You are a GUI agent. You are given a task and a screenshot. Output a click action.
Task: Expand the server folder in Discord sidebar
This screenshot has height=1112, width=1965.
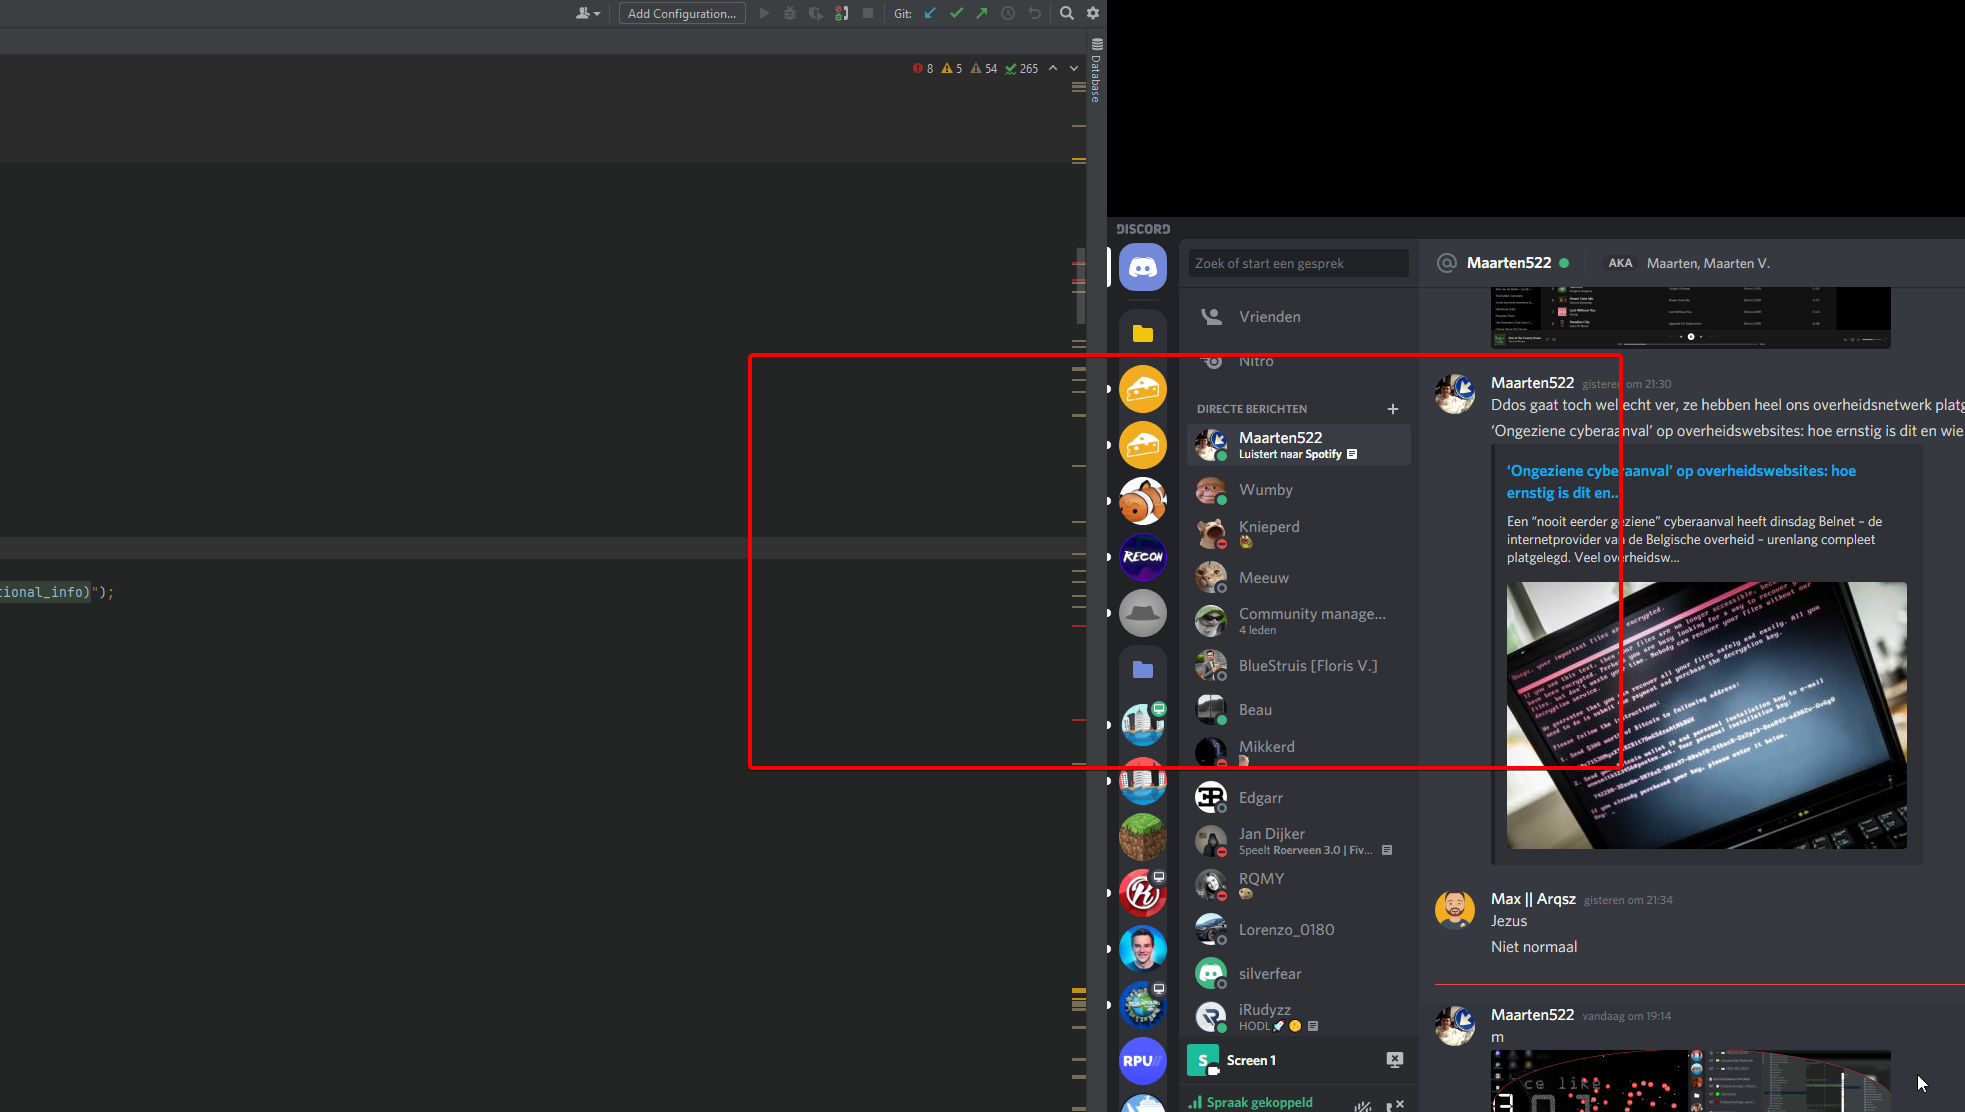(1142, 334)
